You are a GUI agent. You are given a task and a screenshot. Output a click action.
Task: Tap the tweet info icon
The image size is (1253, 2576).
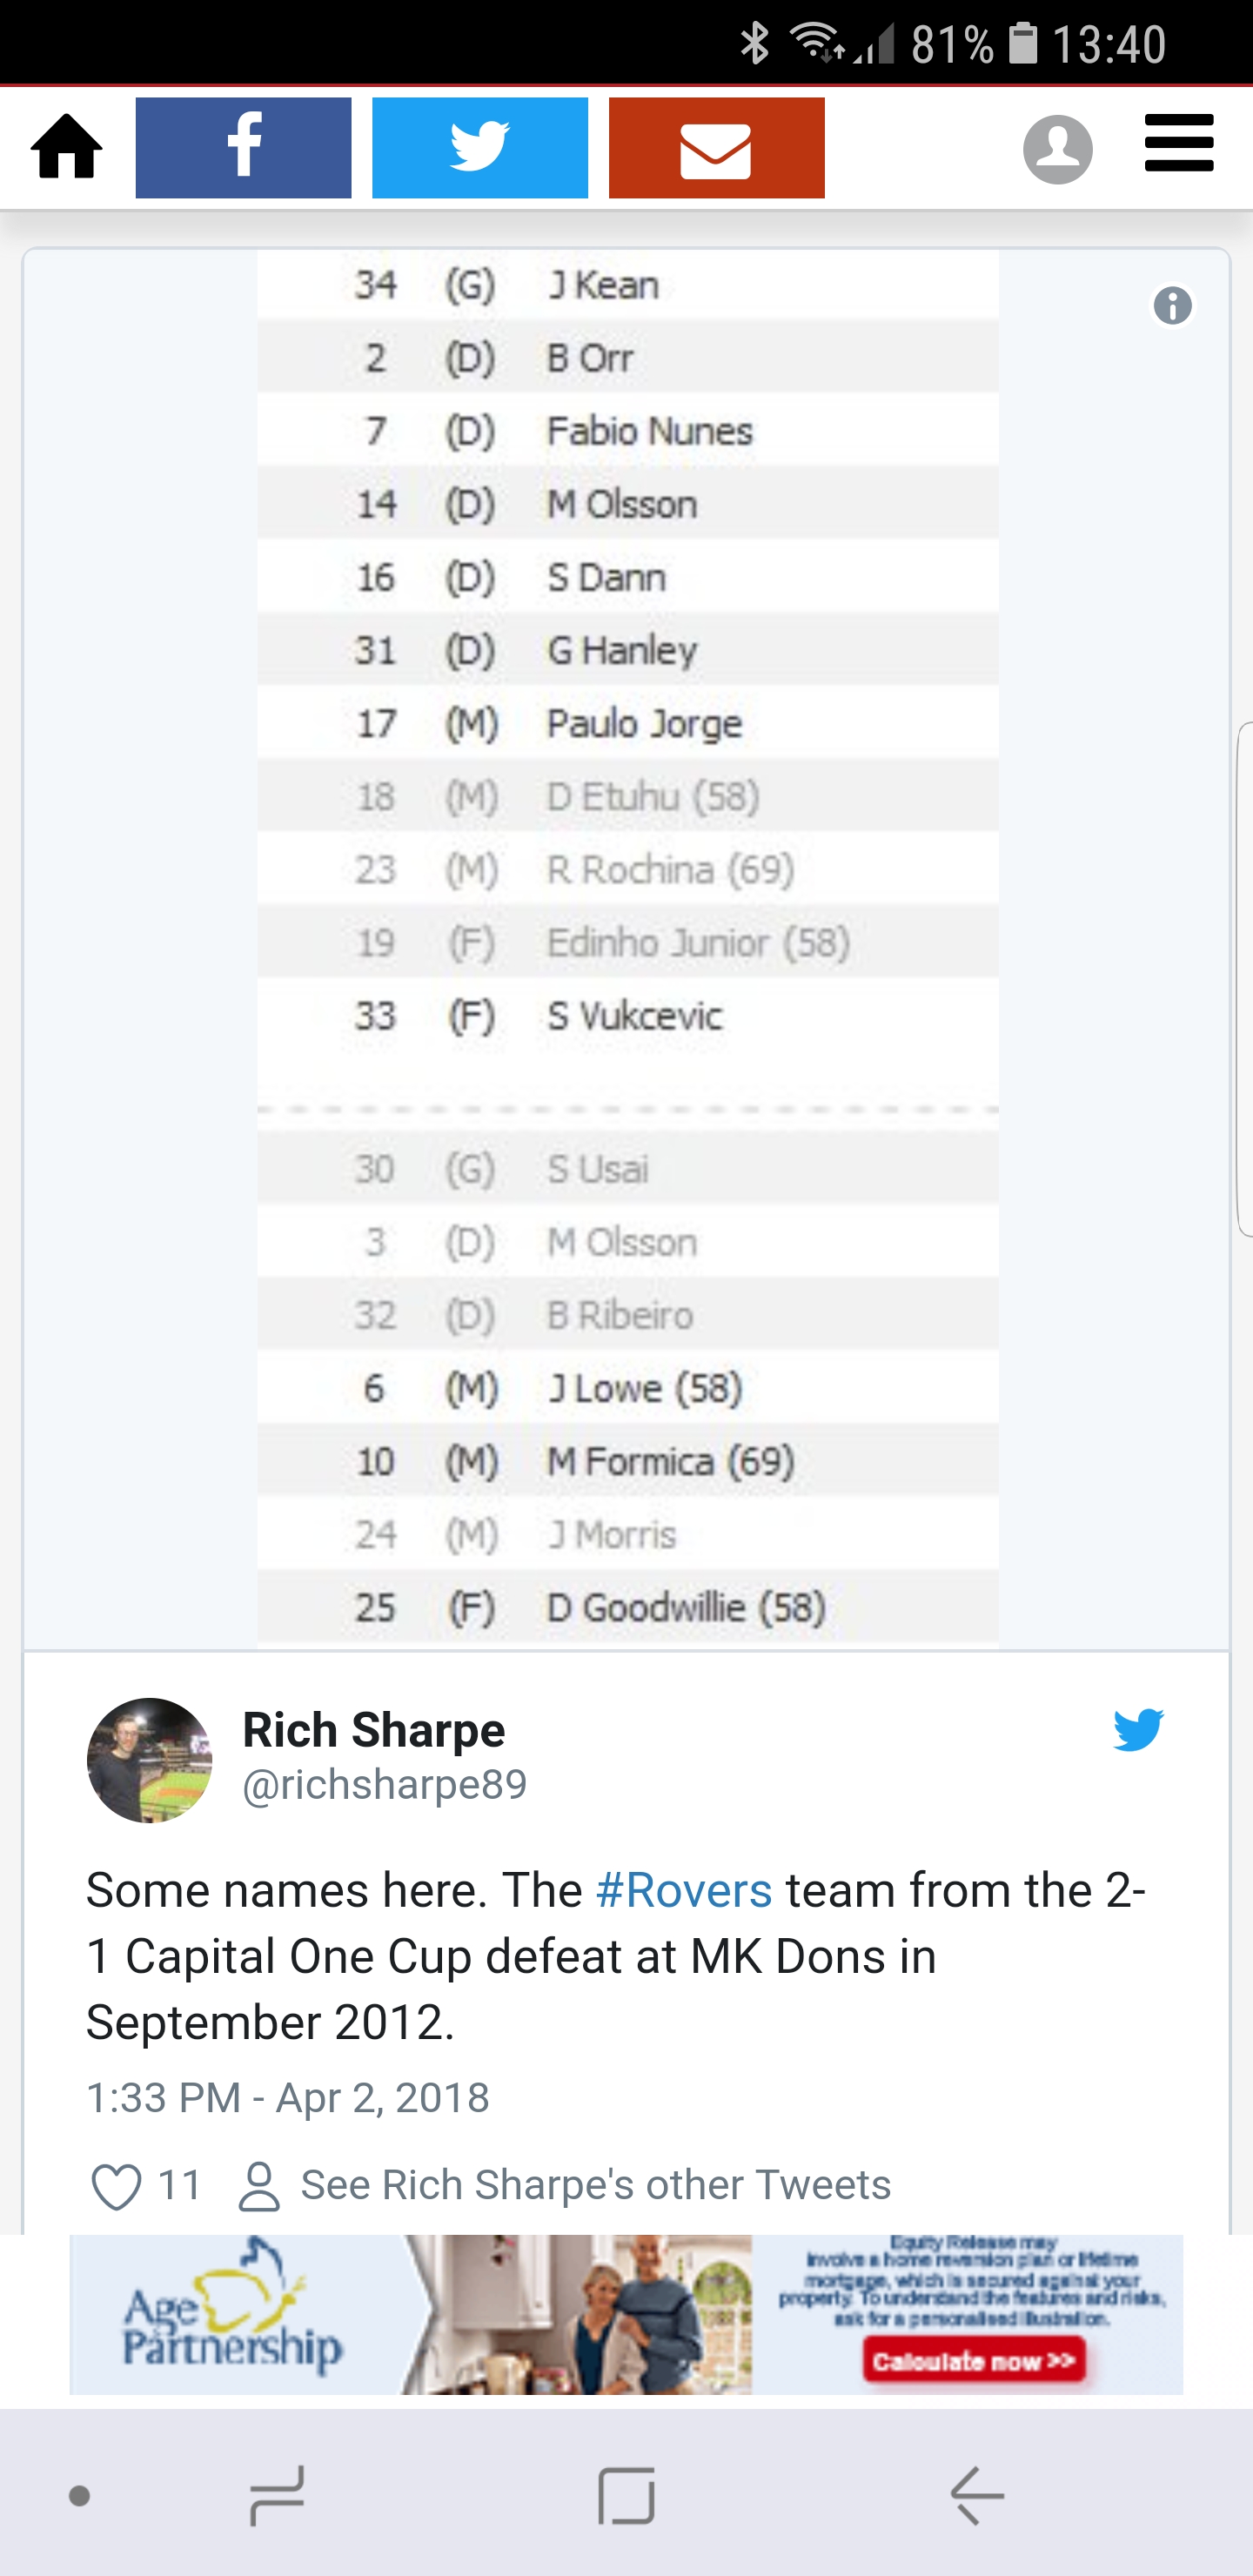point(1172,306)
